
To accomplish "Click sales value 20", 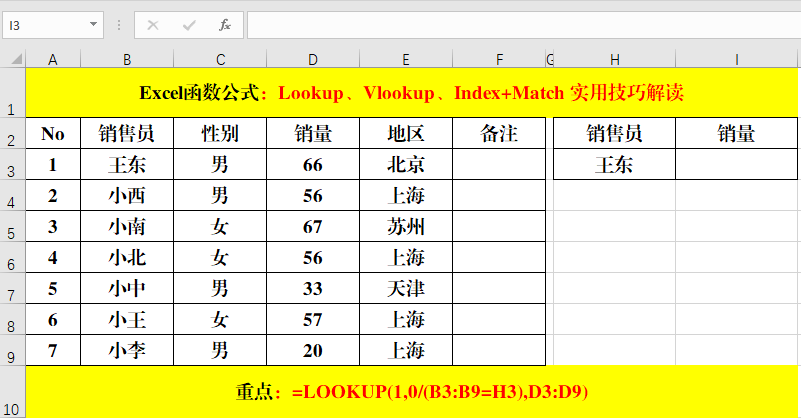I will pyautogui.click(x=313, y=351).
